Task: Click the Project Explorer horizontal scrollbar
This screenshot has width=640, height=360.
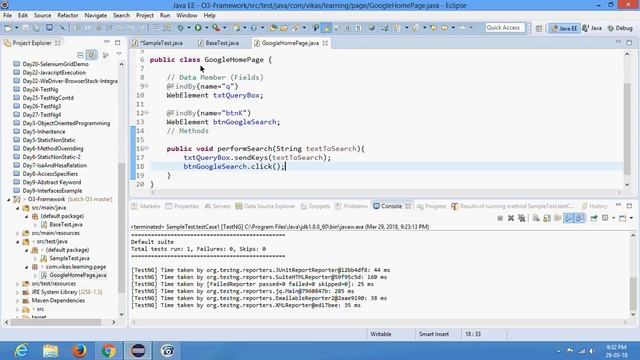Action: (56, 322)
